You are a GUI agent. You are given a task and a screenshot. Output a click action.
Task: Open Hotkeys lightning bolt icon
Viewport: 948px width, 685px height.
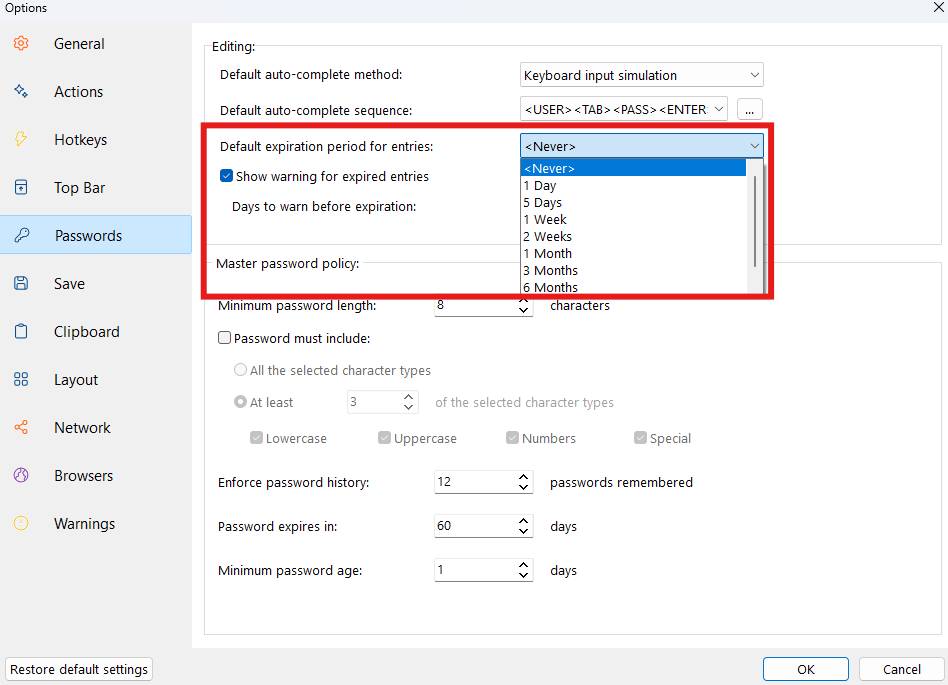[21, 139]
